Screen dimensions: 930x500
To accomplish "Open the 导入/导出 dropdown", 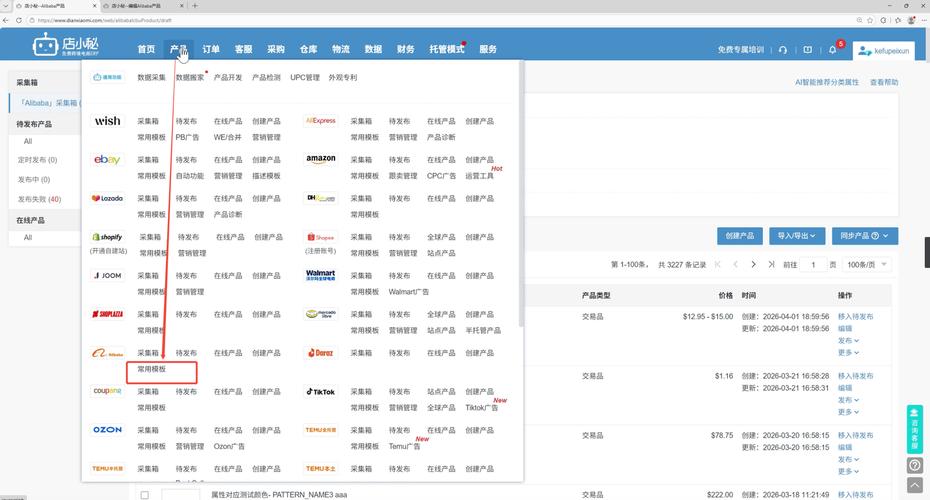I will [x=797, y=236].
